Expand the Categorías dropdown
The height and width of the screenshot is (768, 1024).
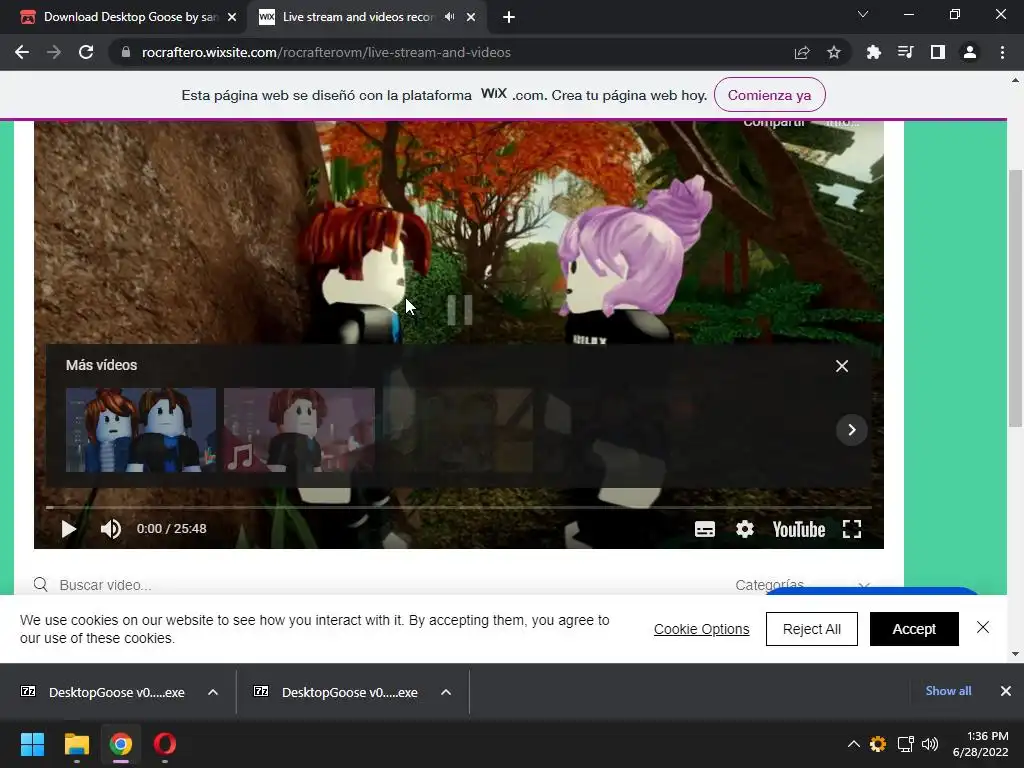pos(803,585)
